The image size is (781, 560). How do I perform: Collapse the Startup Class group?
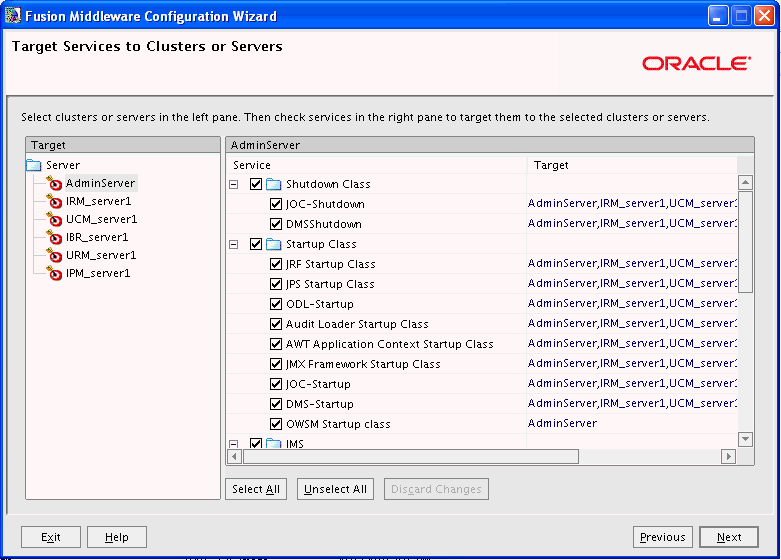[x=234, y=244]
